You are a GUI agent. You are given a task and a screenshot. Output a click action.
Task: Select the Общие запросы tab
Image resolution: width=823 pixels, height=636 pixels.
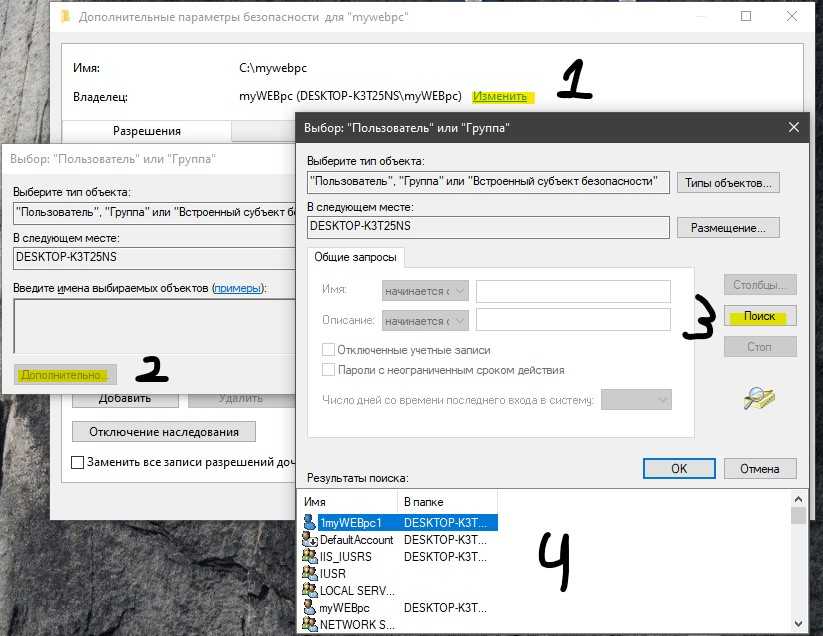point(355,257)
